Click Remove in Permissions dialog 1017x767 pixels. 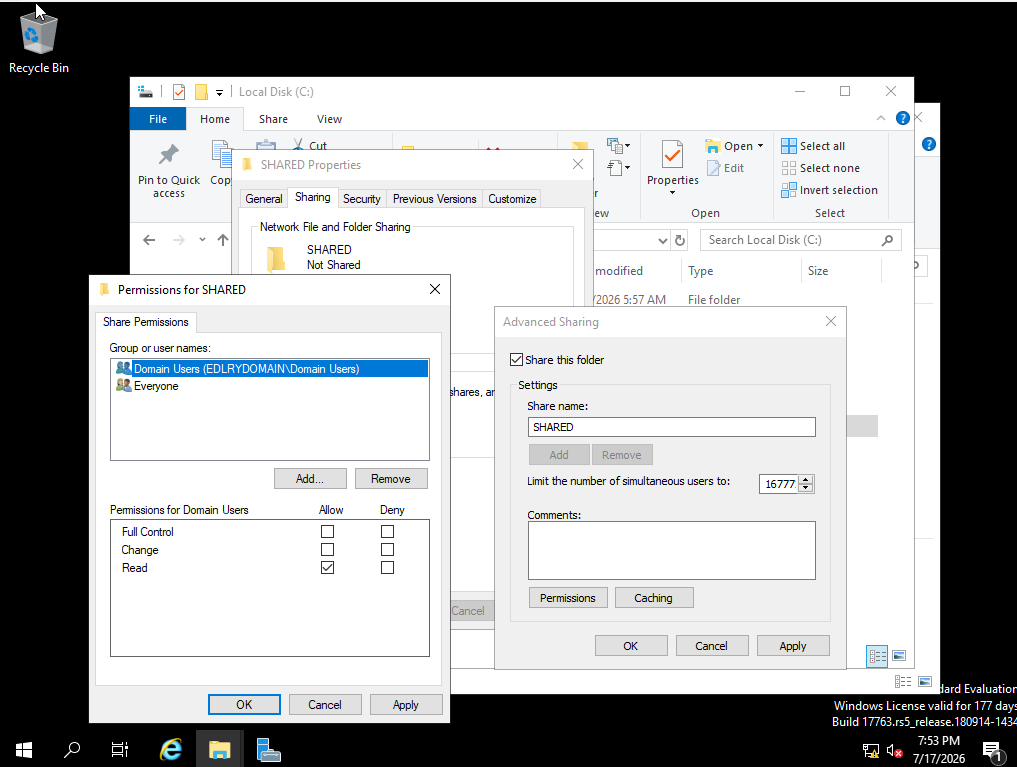(x=390, y=478)
